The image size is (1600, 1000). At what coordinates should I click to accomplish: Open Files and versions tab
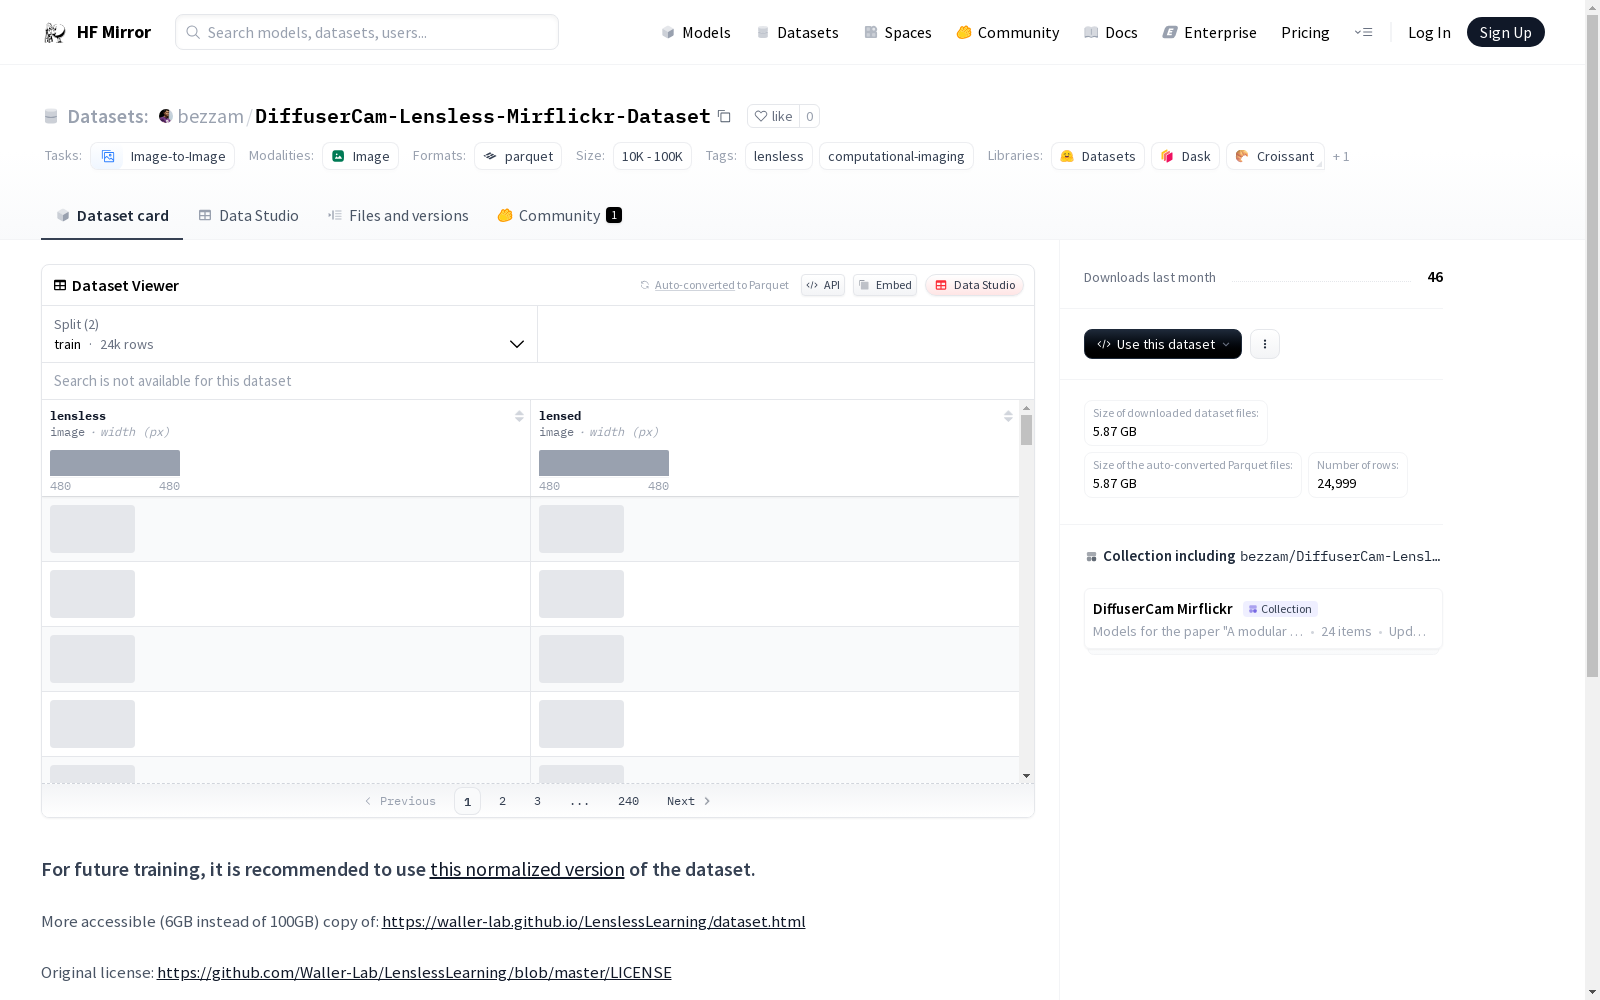(398, 215)
